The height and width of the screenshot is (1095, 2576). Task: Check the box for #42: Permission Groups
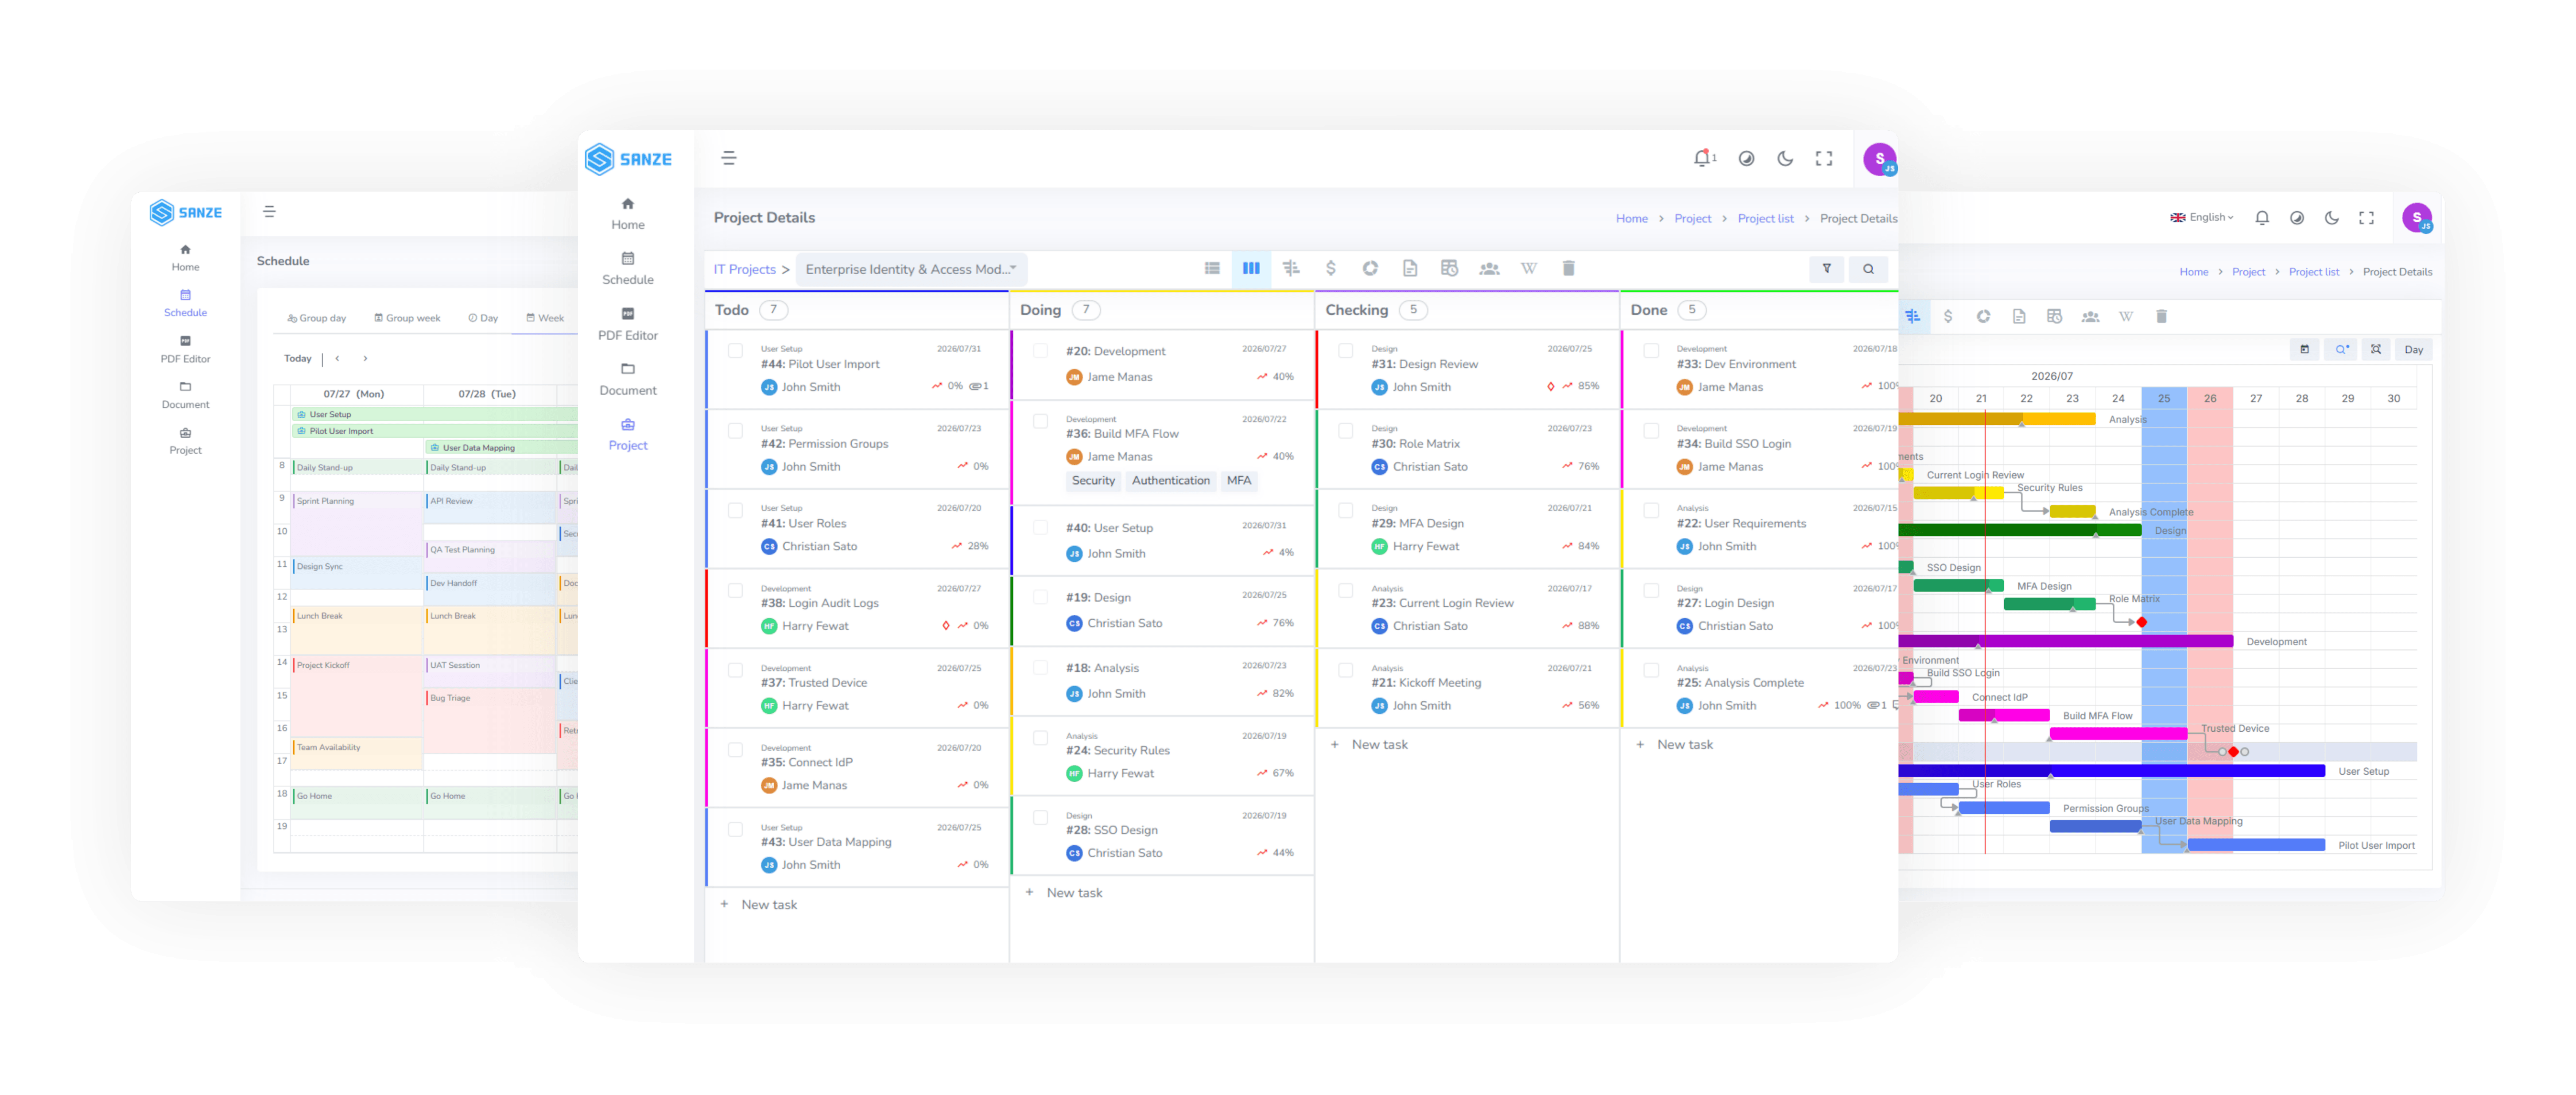[x=735, y=431]
